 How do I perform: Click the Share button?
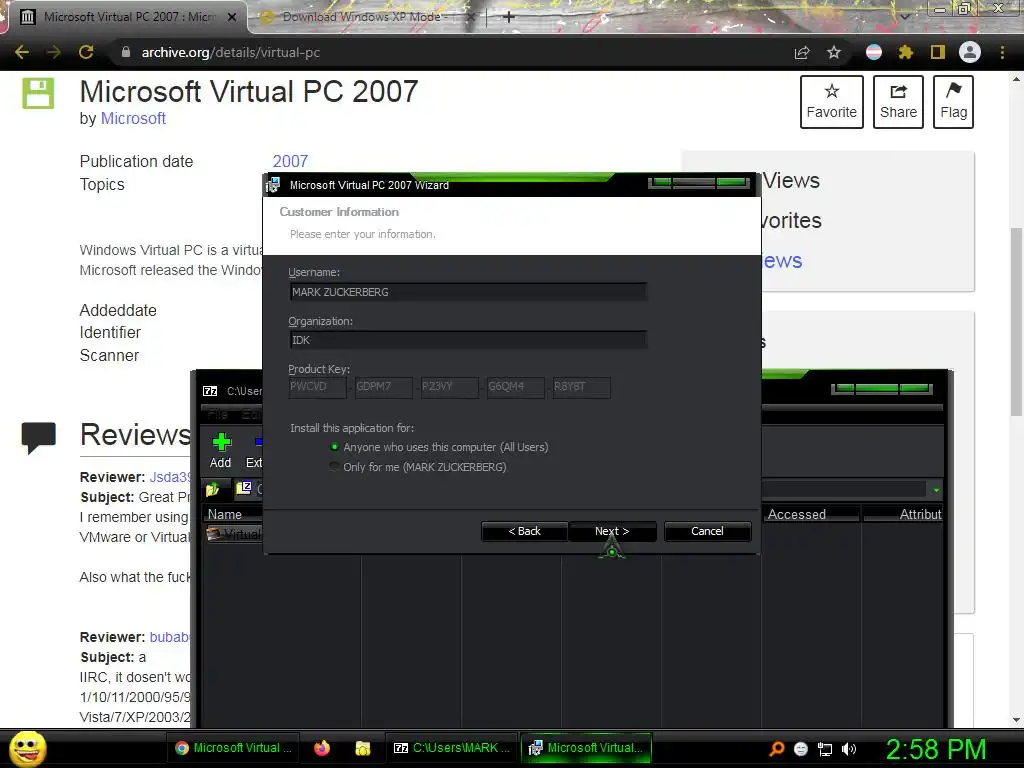pyautogui.click(x=898, y=102)
